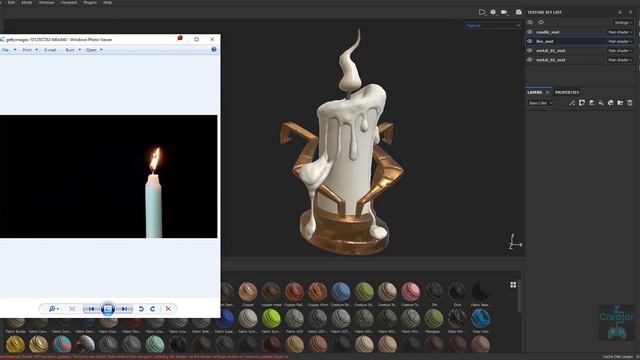Image resolution: width=640 pixels, height=360 pixels.
Task: Click the show all texture sets eye icon
Action: pyautogui.click(x=541, y=22)
